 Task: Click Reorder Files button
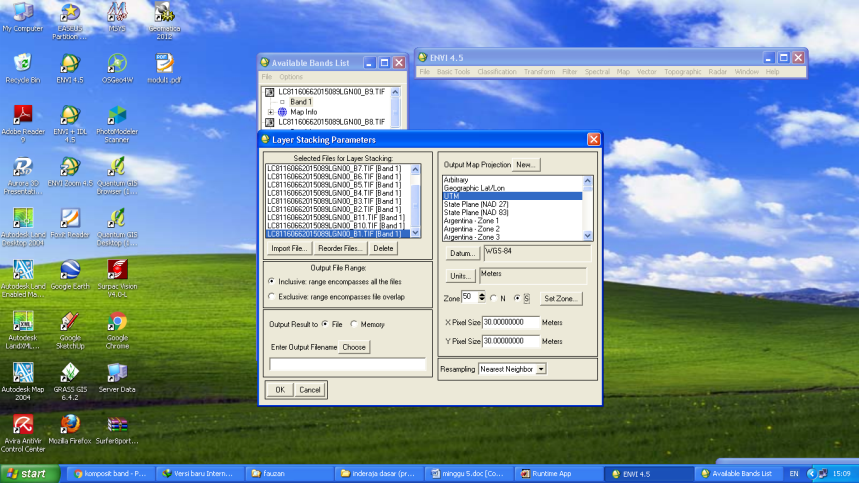click(x=340, y=248)
